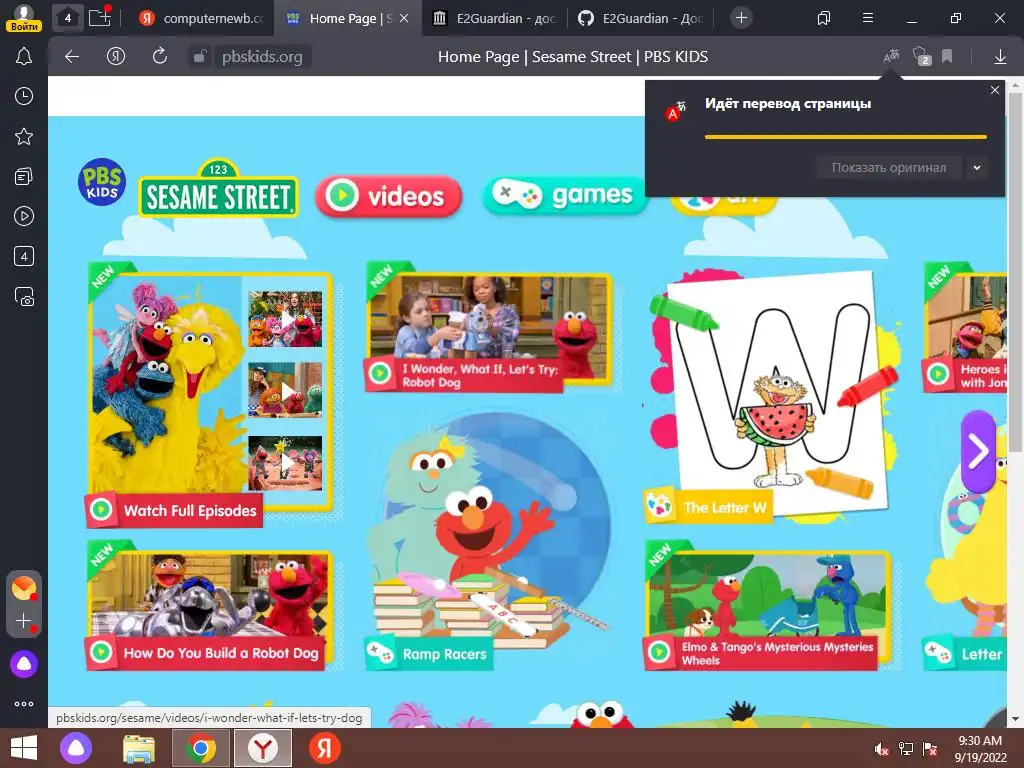Click the Yandex home Я button in toolbar
1024x768 pixels.
[116, 57]
